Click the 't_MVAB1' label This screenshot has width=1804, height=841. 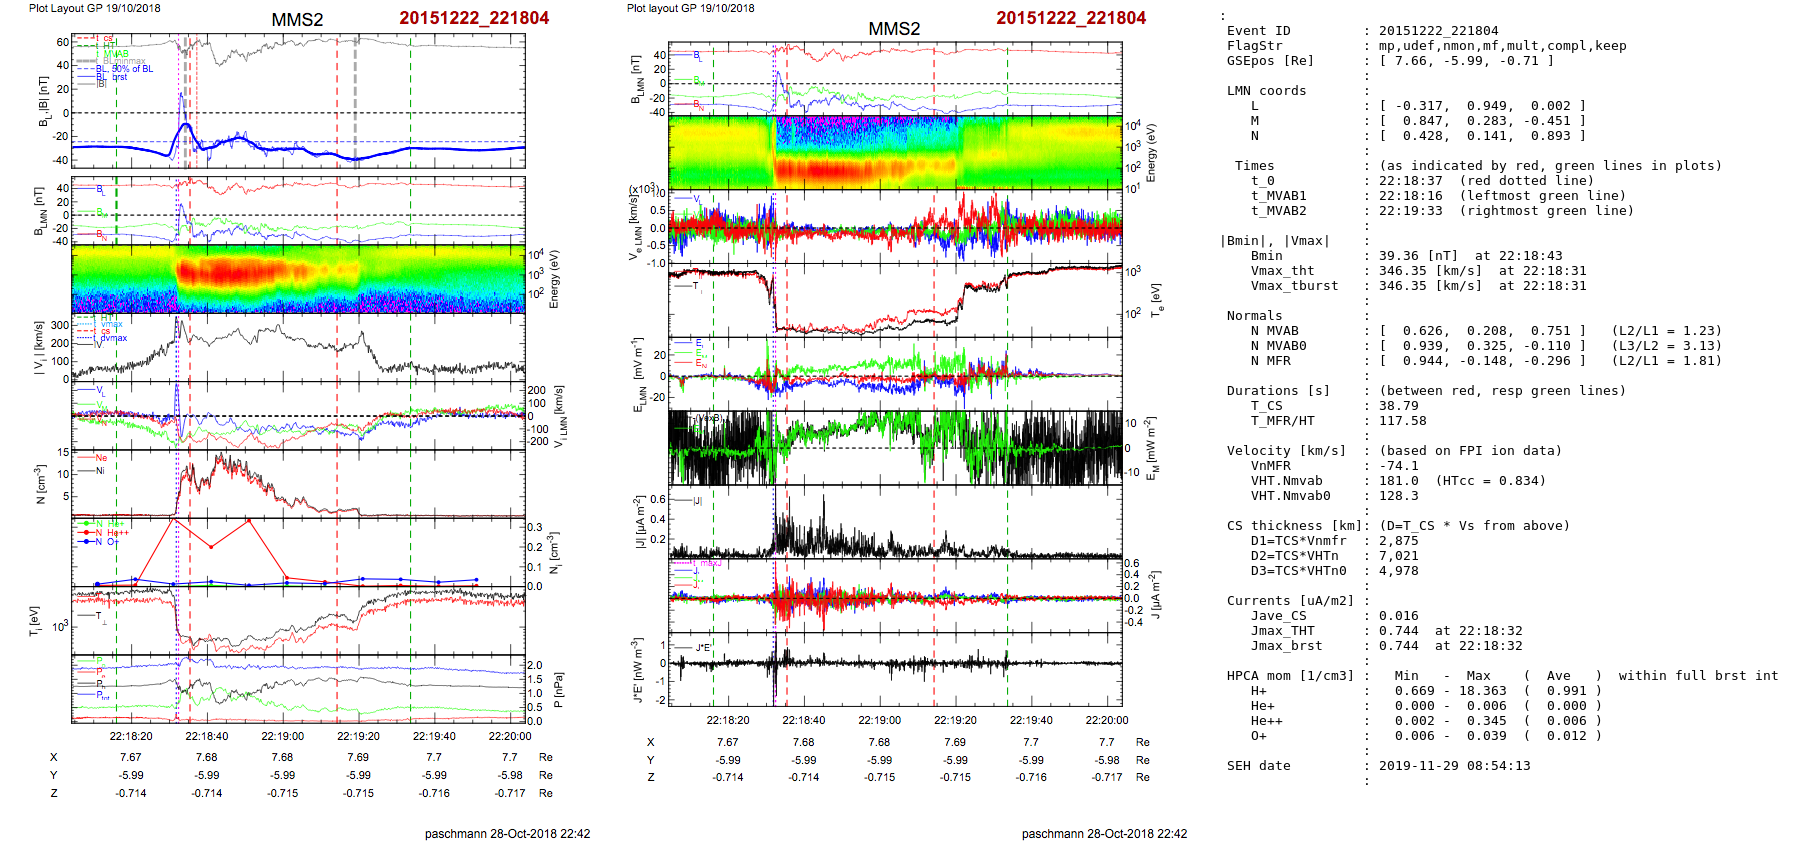click(1279, 196)
